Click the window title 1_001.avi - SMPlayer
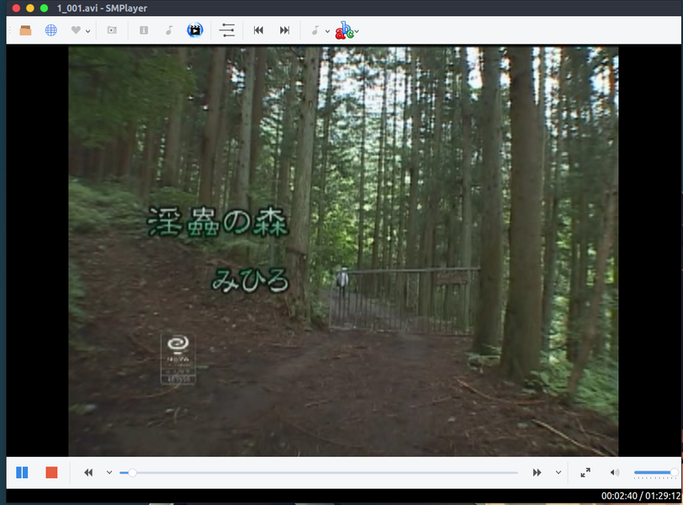Viewport: 683px width, 505px height. [102, 8]
